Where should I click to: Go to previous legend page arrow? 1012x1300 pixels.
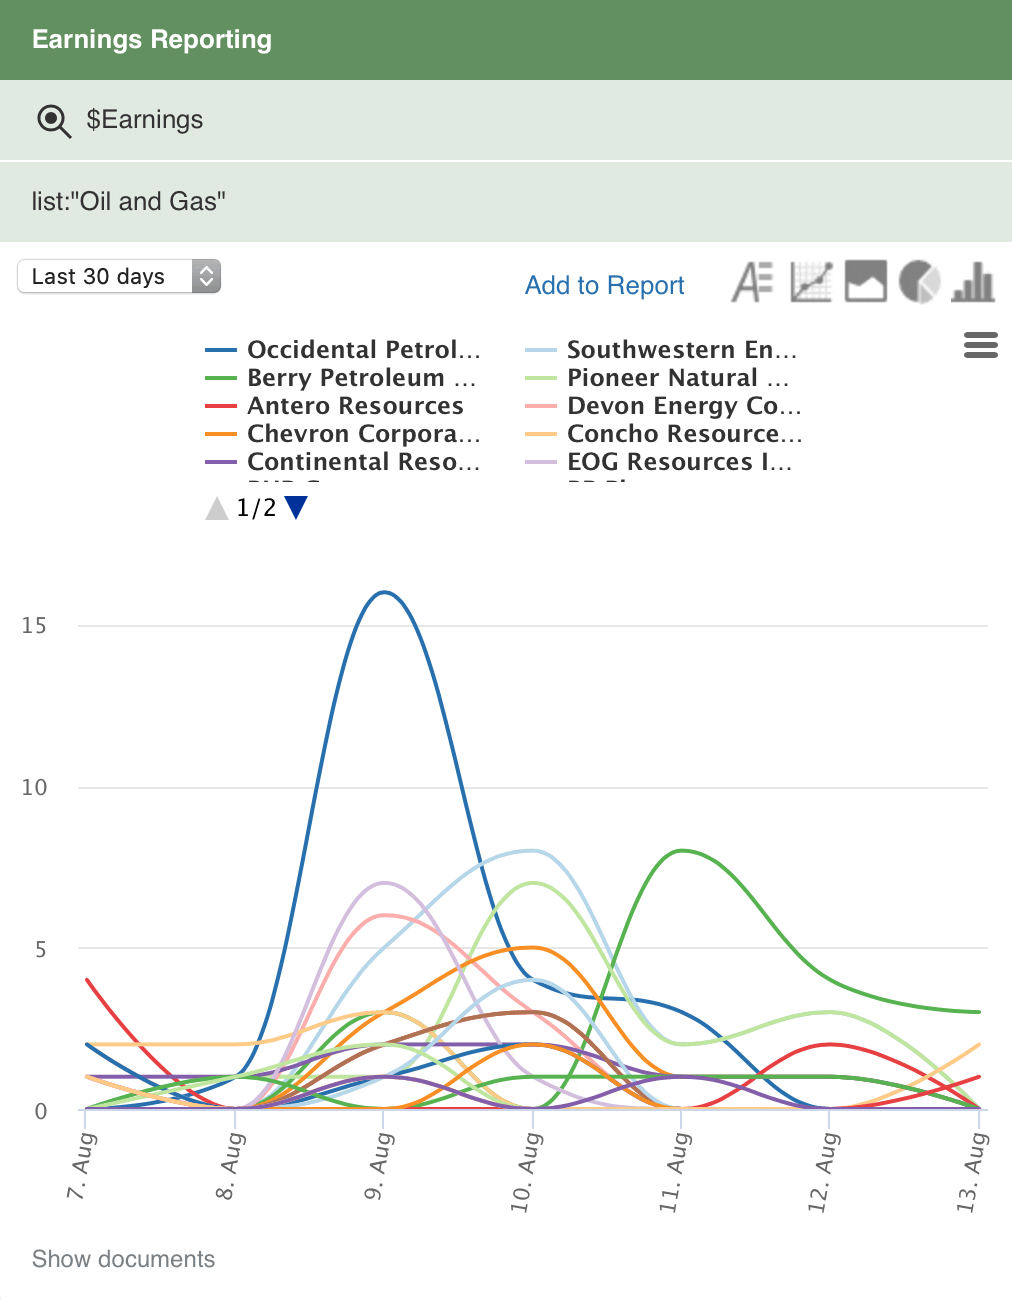pos(217,508)
